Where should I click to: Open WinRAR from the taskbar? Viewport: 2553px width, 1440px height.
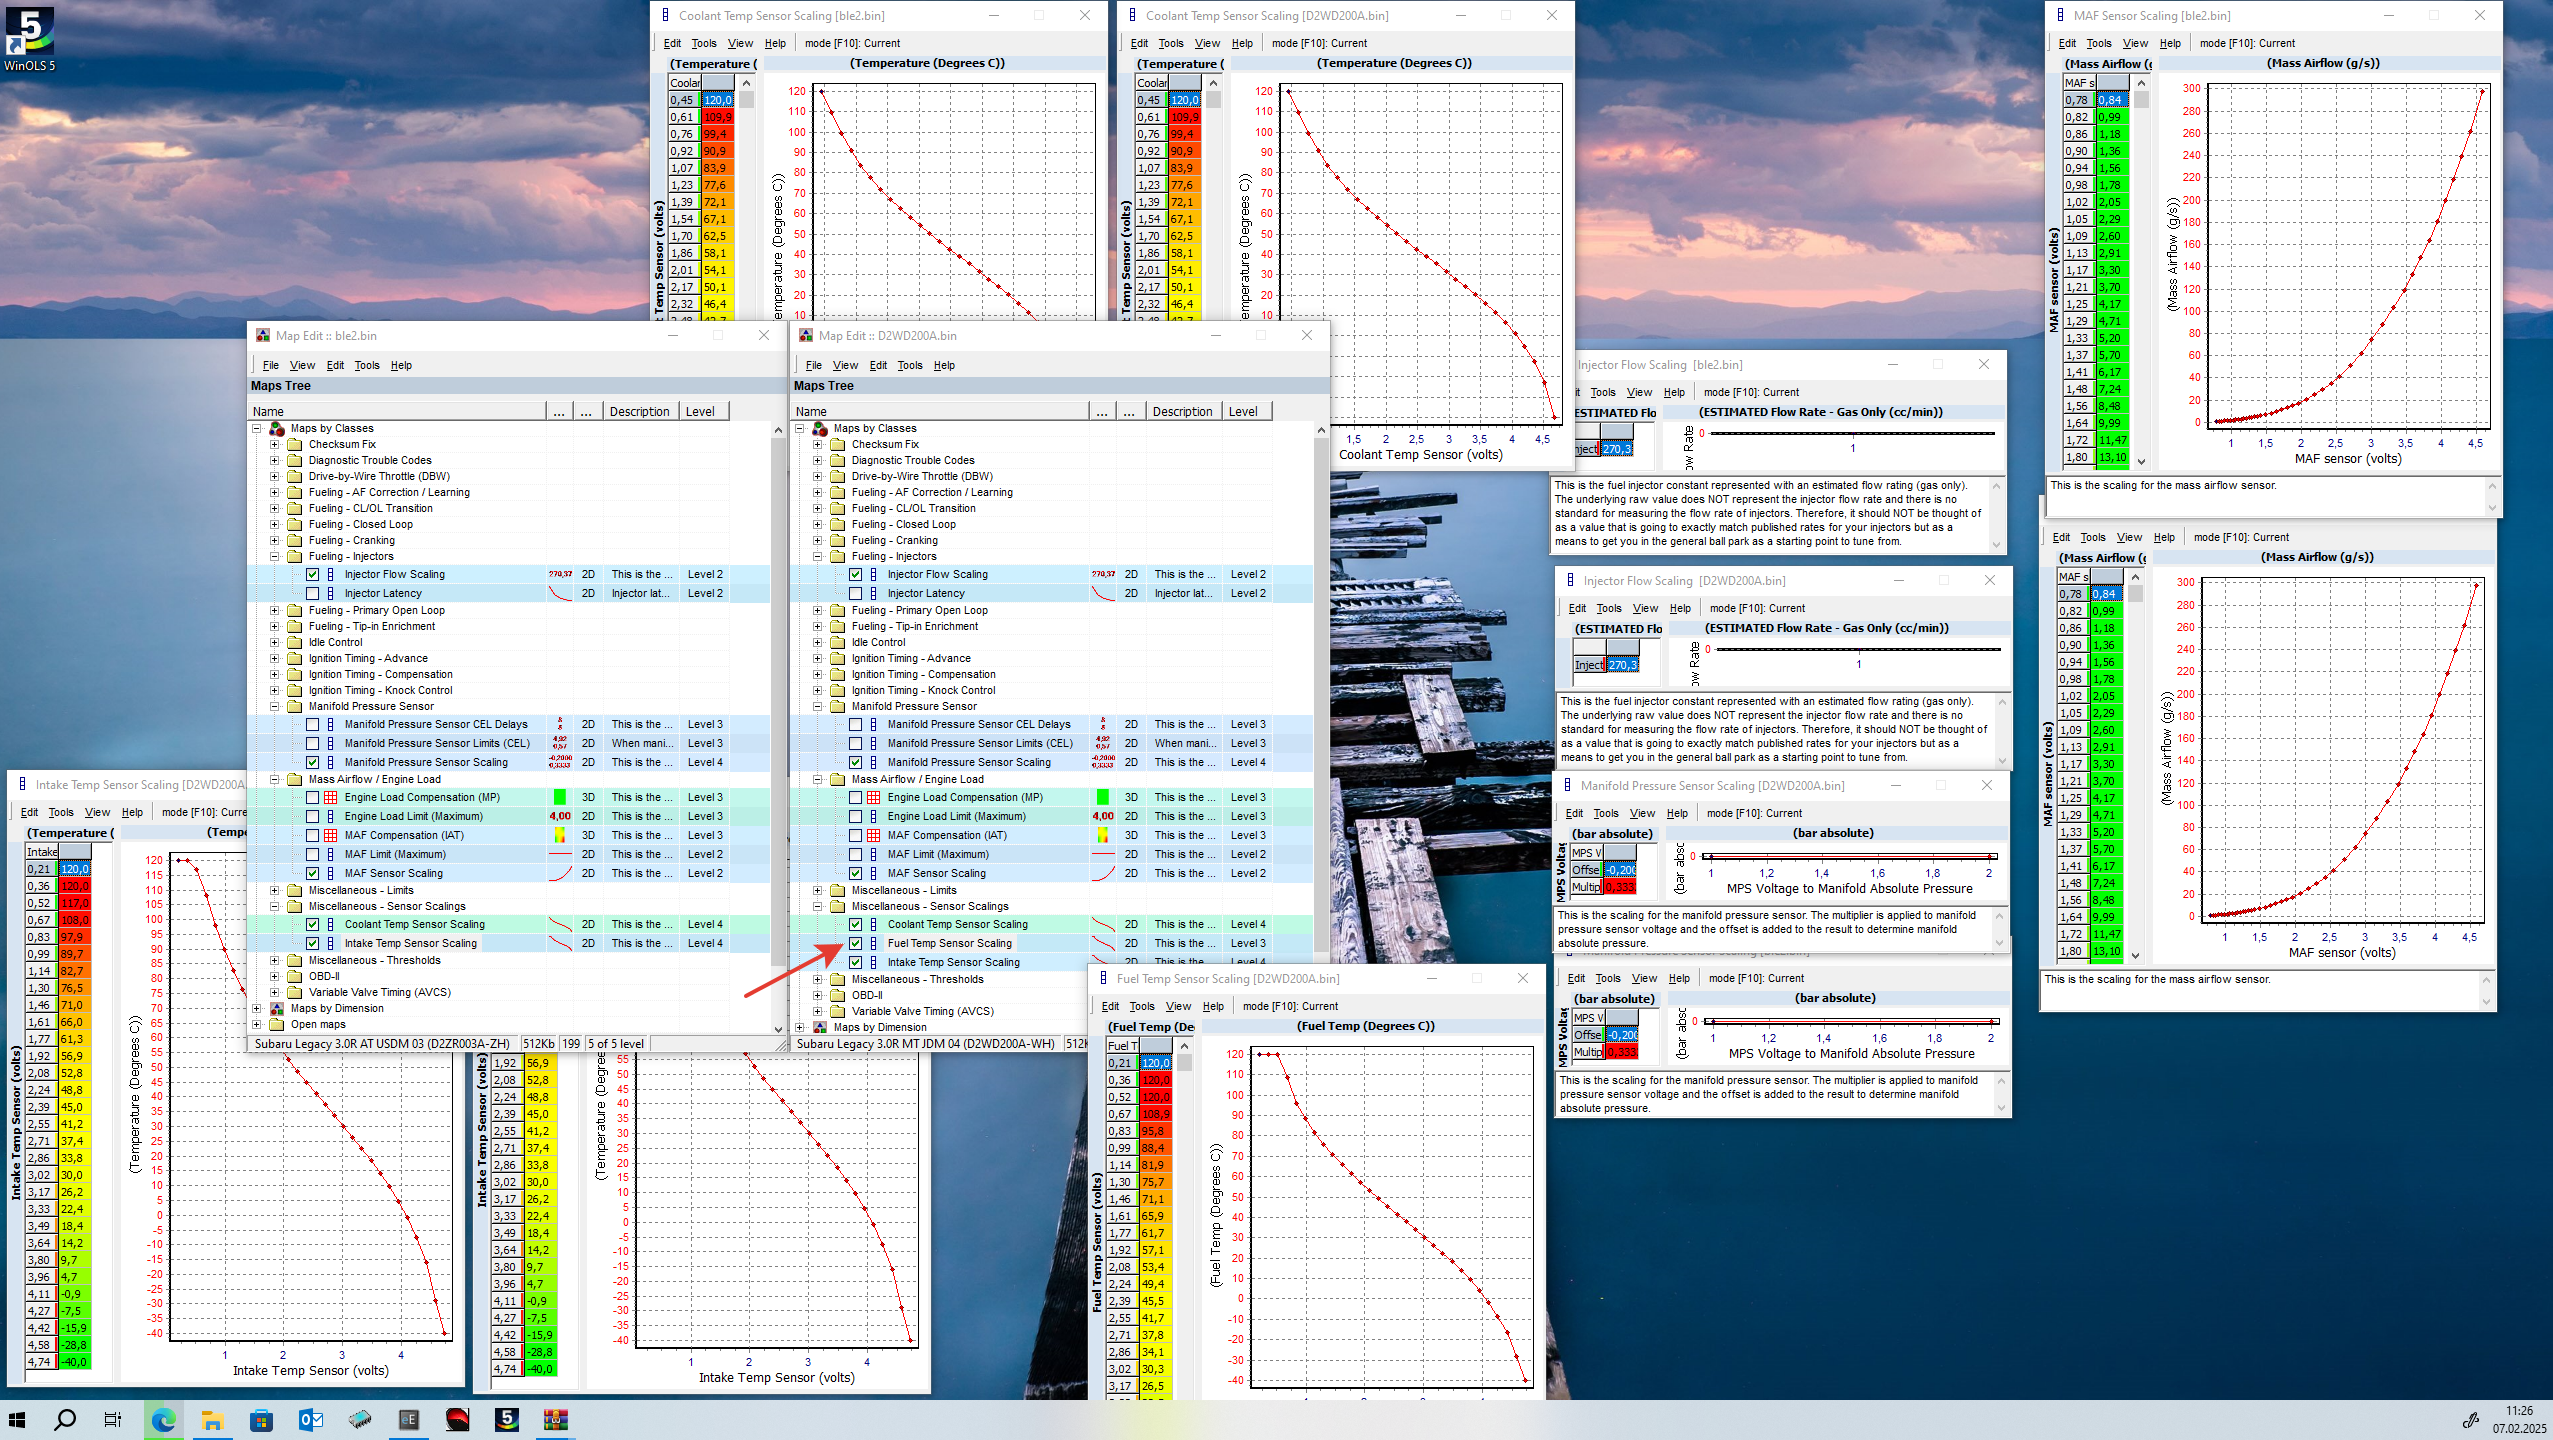point(555,1419)
